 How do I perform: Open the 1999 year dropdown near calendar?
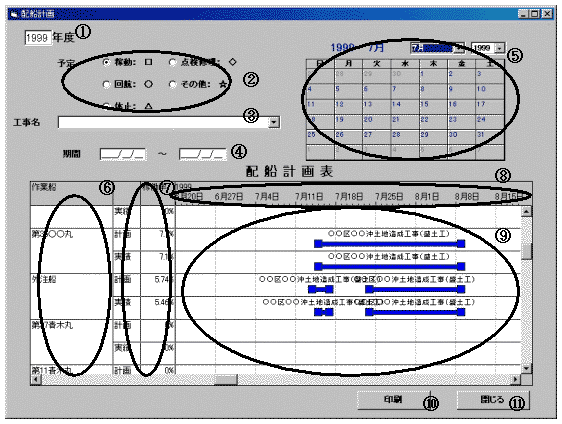click(x=500, y=48)
